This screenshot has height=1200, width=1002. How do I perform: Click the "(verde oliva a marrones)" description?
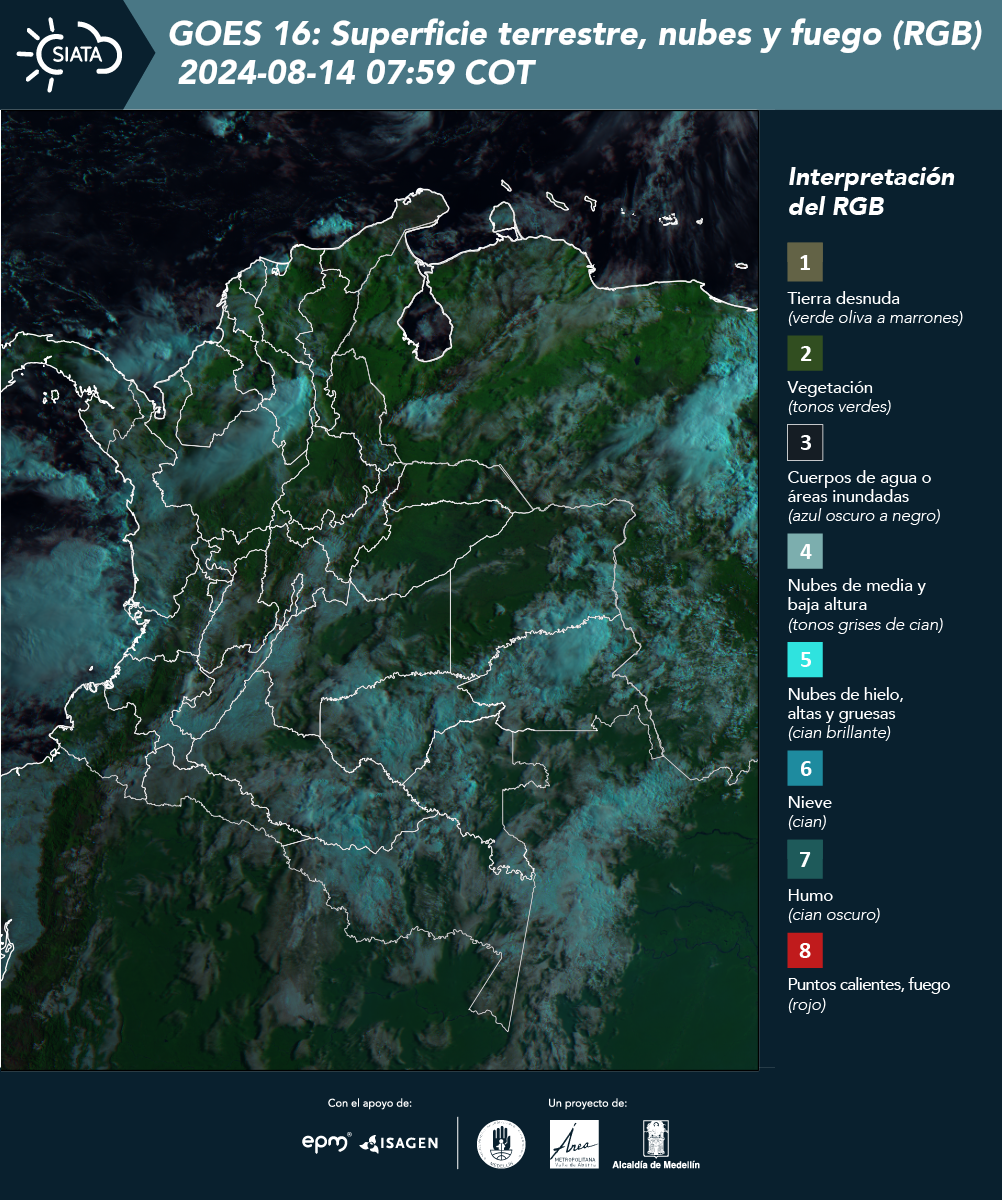tap(875, 318)
